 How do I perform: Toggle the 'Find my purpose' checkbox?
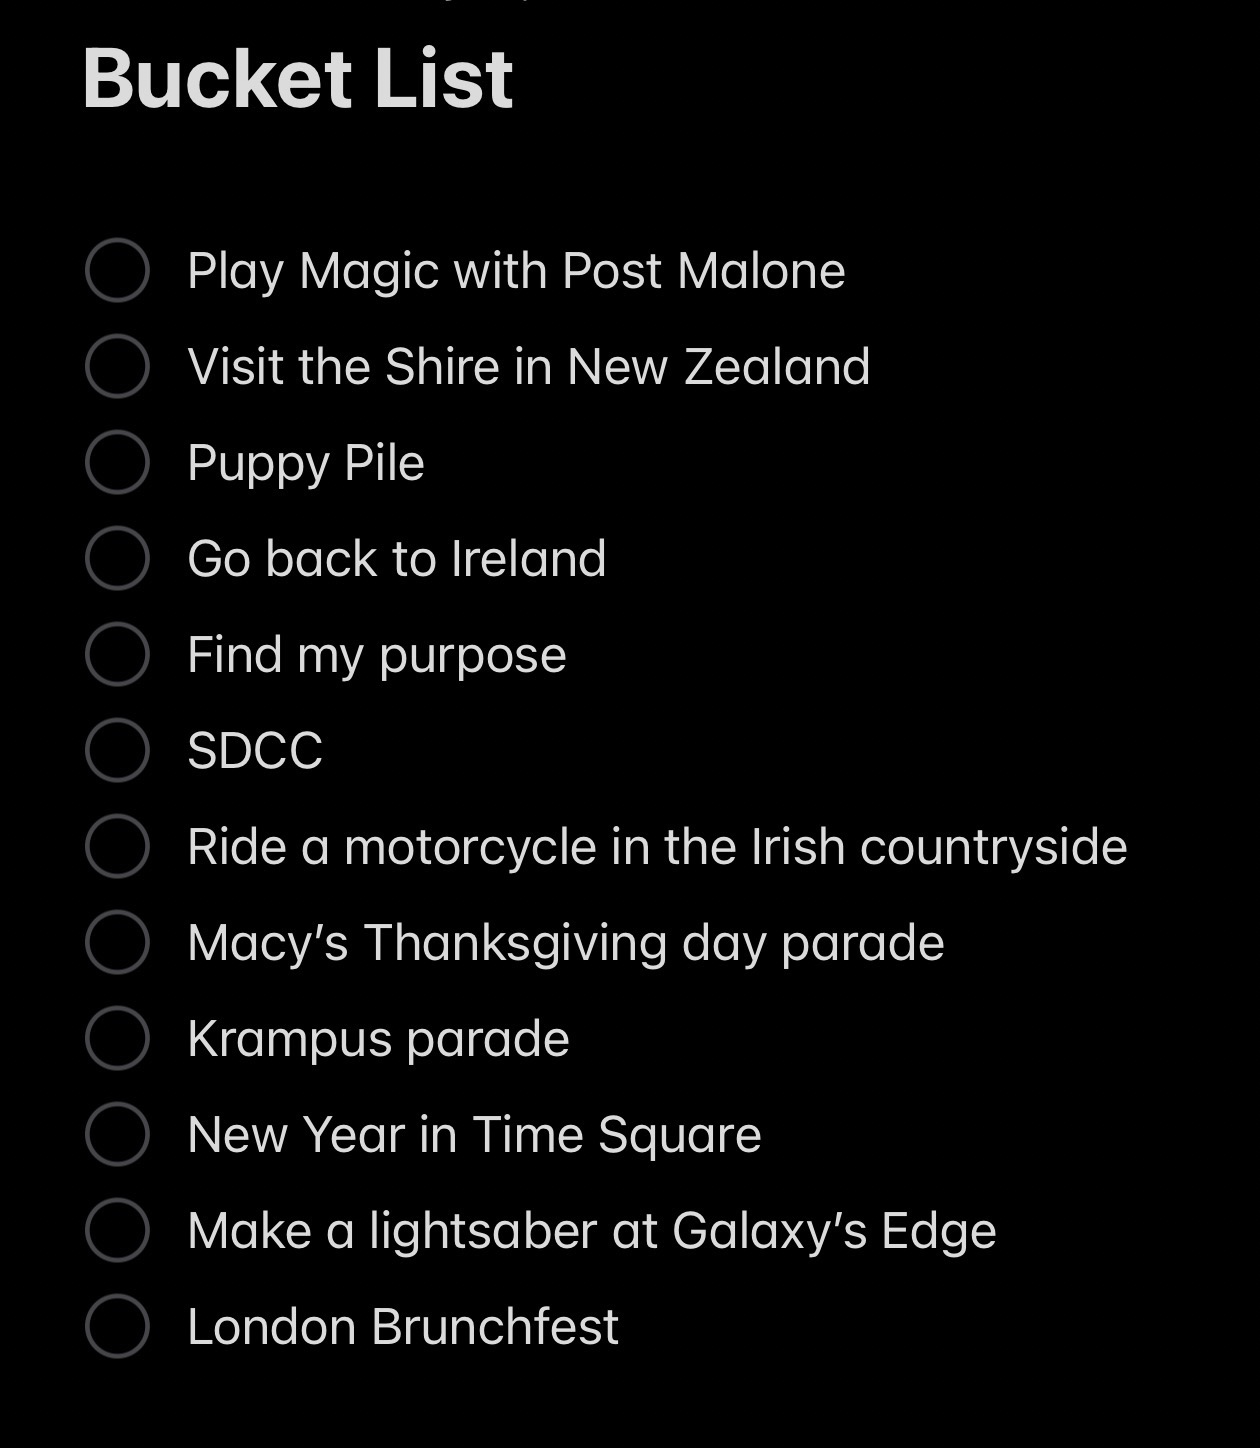click(117, 654)
